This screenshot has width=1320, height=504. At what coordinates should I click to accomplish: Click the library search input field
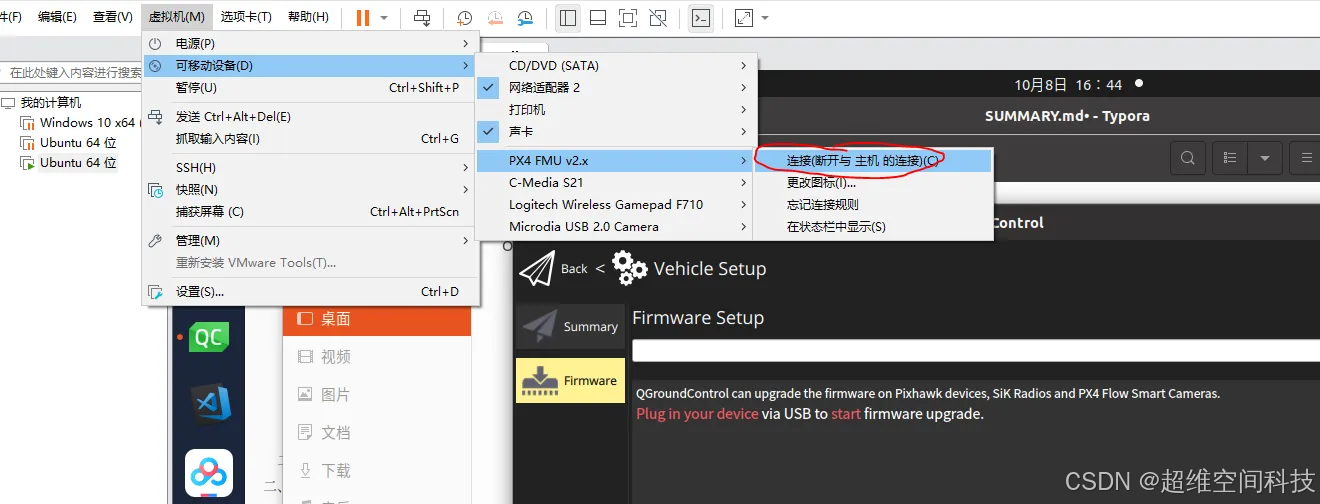[72, 73]
